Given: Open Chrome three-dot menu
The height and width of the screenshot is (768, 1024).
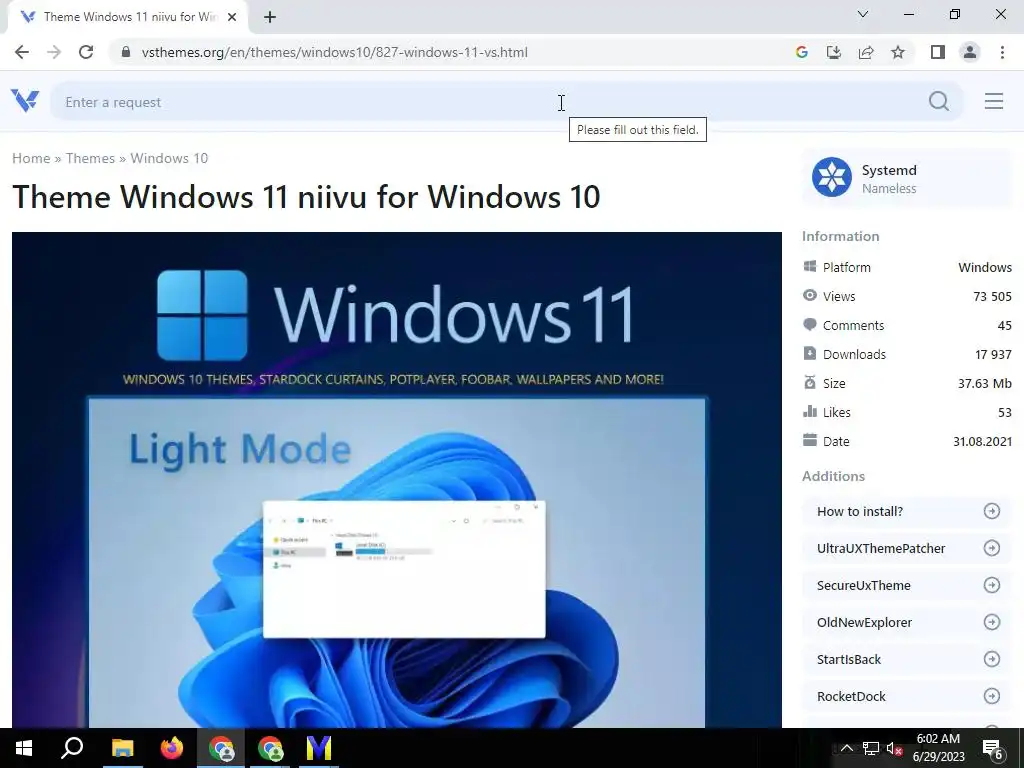Looking at the screenshot, I should 1002,52.
